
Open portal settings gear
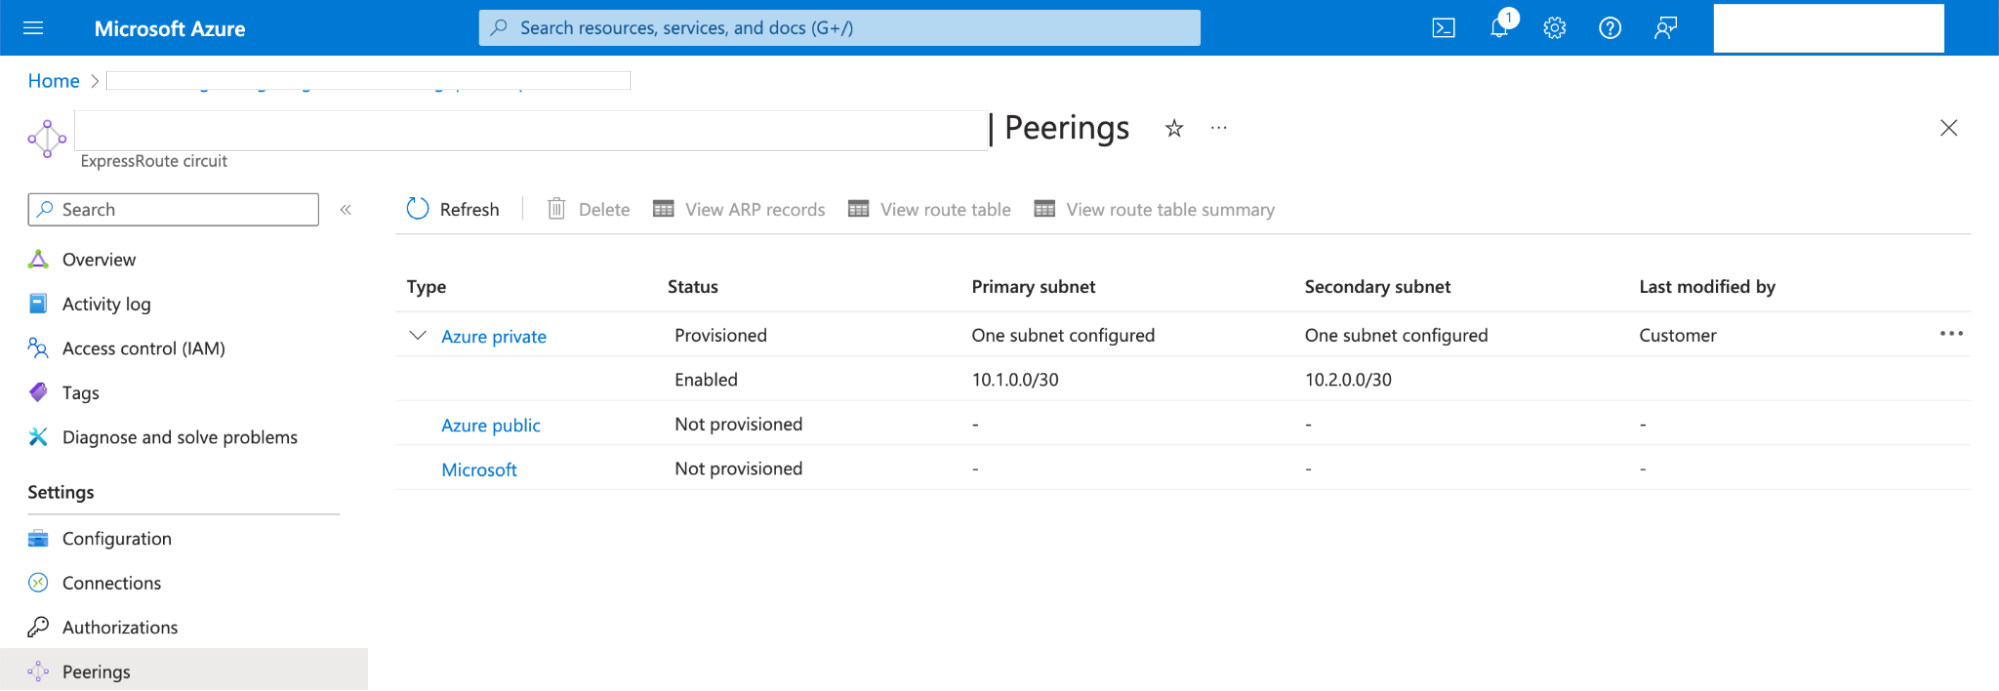point(1554,28)
